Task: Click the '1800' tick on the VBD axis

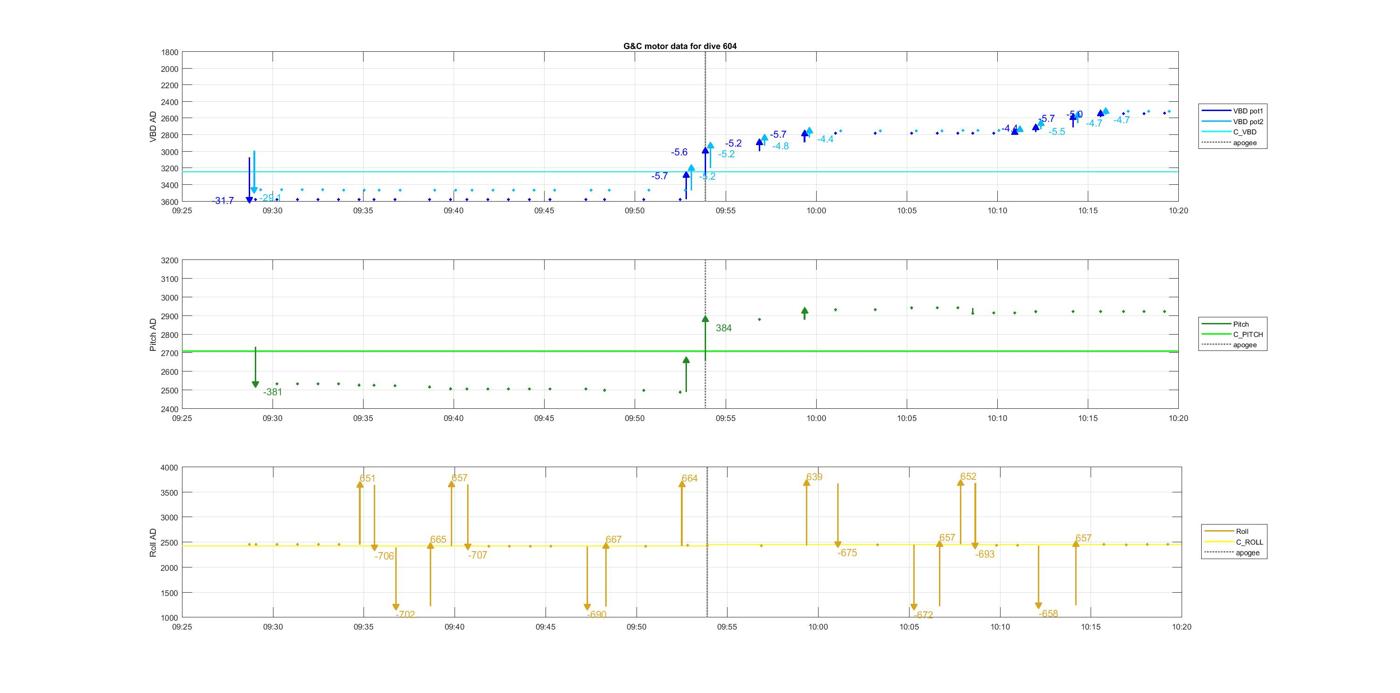Action: point(170,52)
